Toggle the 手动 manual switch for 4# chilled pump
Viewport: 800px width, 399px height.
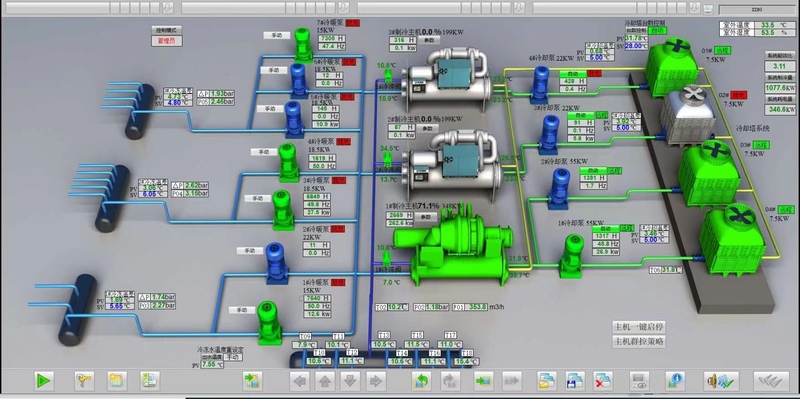[x=264, y=152]
